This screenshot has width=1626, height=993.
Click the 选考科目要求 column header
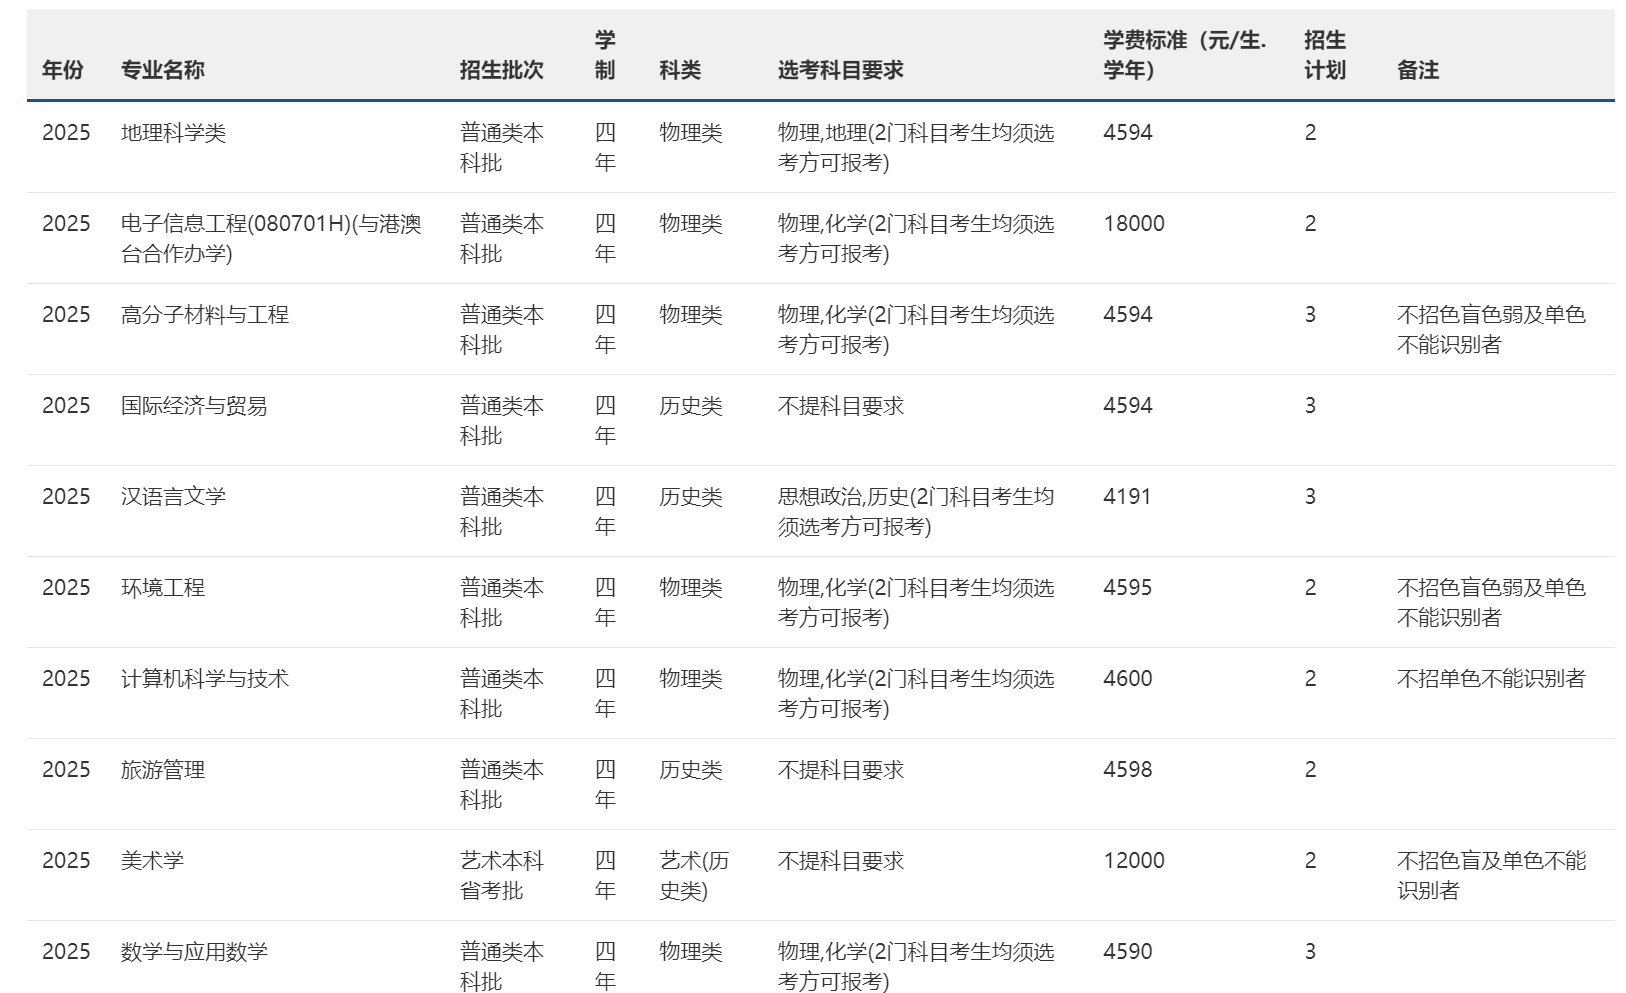[x=840, y=70]
